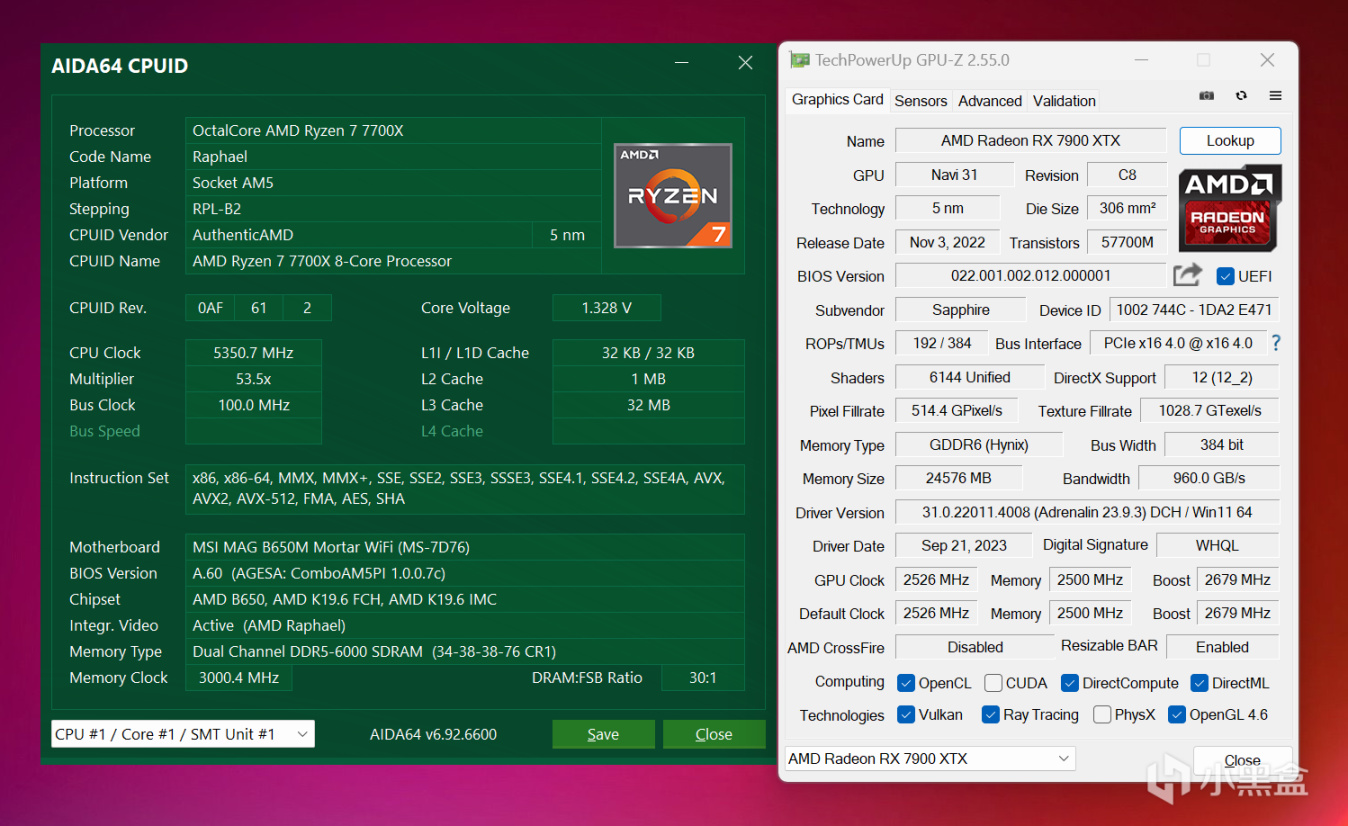The image size is (1348, 826).
Task: Click the Bandwidth value "960.0 GB/s"
Action: click(1209, 478)
